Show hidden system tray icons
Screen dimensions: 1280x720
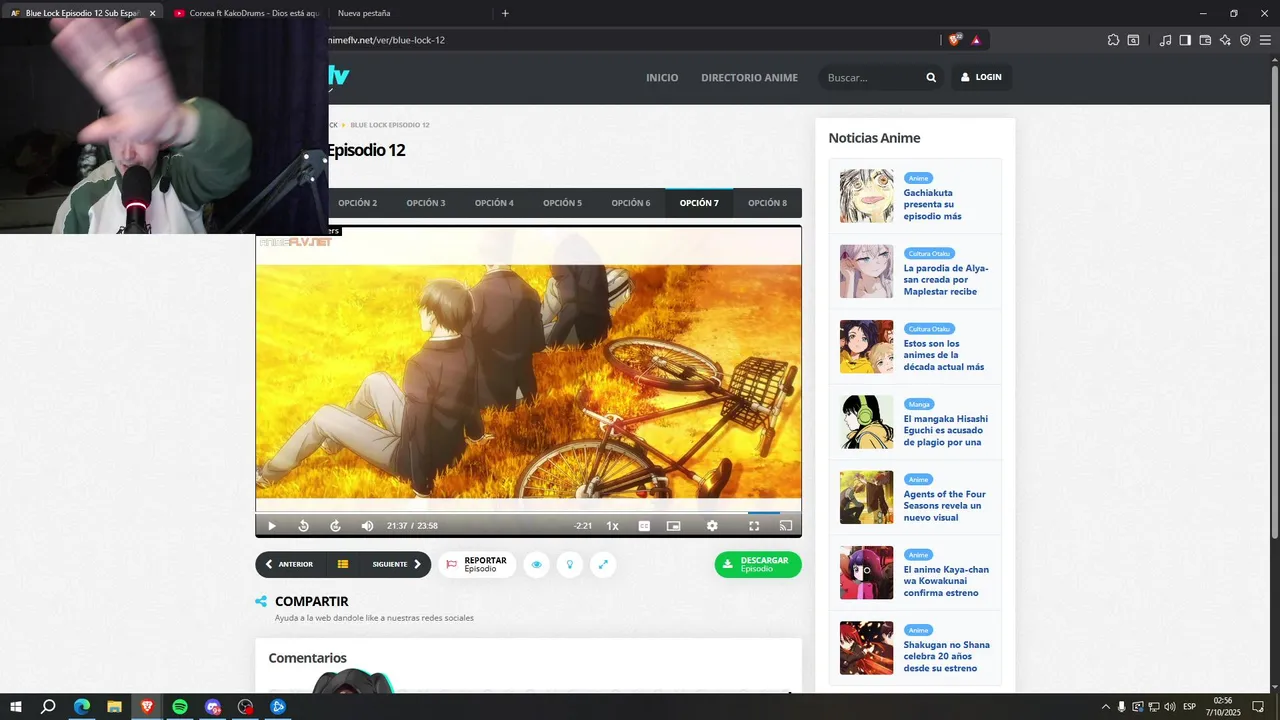coord(1105,707)
